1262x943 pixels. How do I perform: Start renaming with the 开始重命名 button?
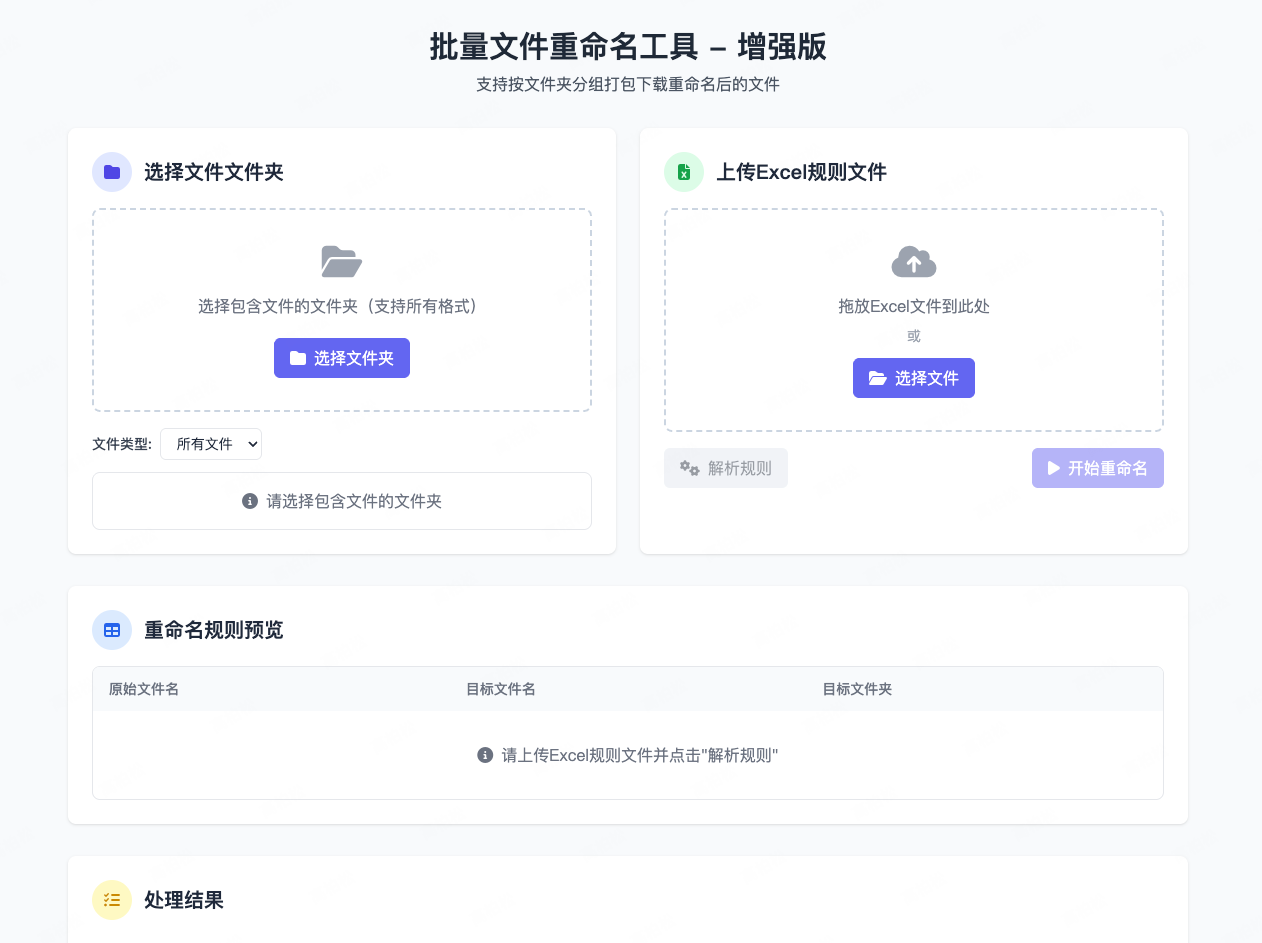1097,468
